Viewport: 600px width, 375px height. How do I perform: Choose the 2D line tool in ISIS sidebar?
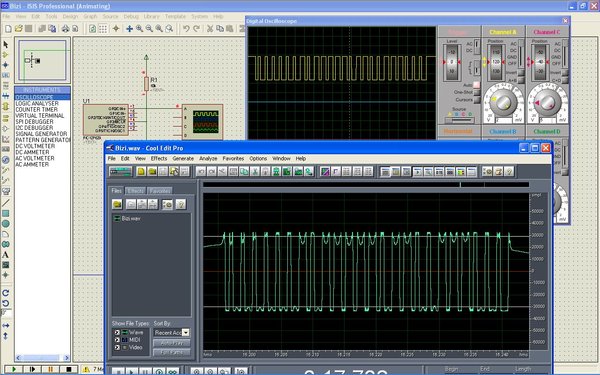click(5, 203)
